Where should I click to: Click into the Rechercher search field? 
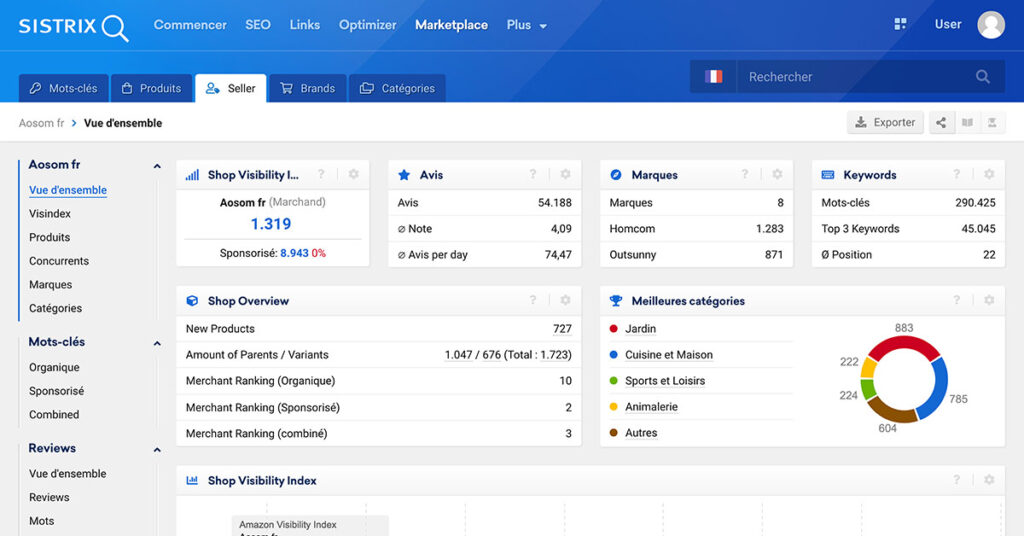(x=850, y=77)
